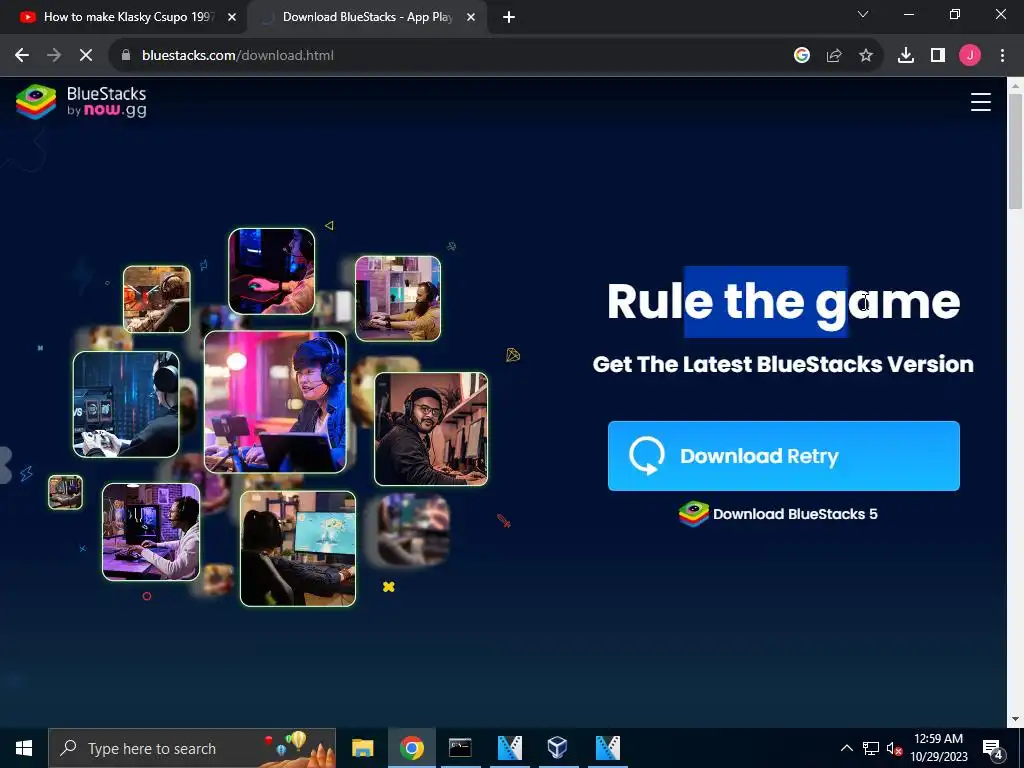Click the muted volume tray icon
The width and height of the screenshot is (1024, 768).
point(894,748)
